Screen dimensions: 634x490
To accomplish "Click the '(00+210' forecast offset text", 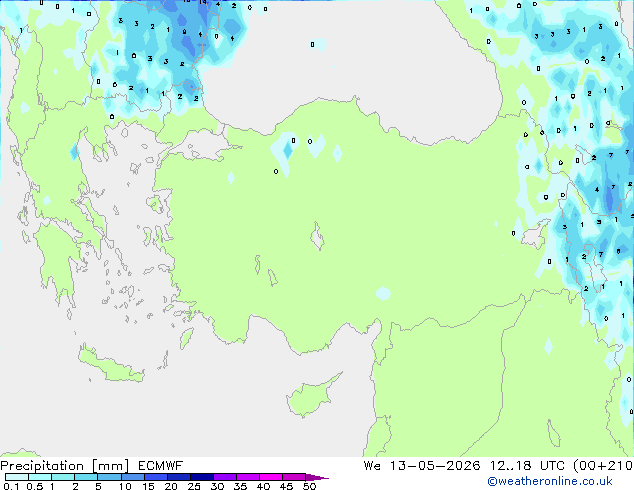I will [x=602, y=466].
